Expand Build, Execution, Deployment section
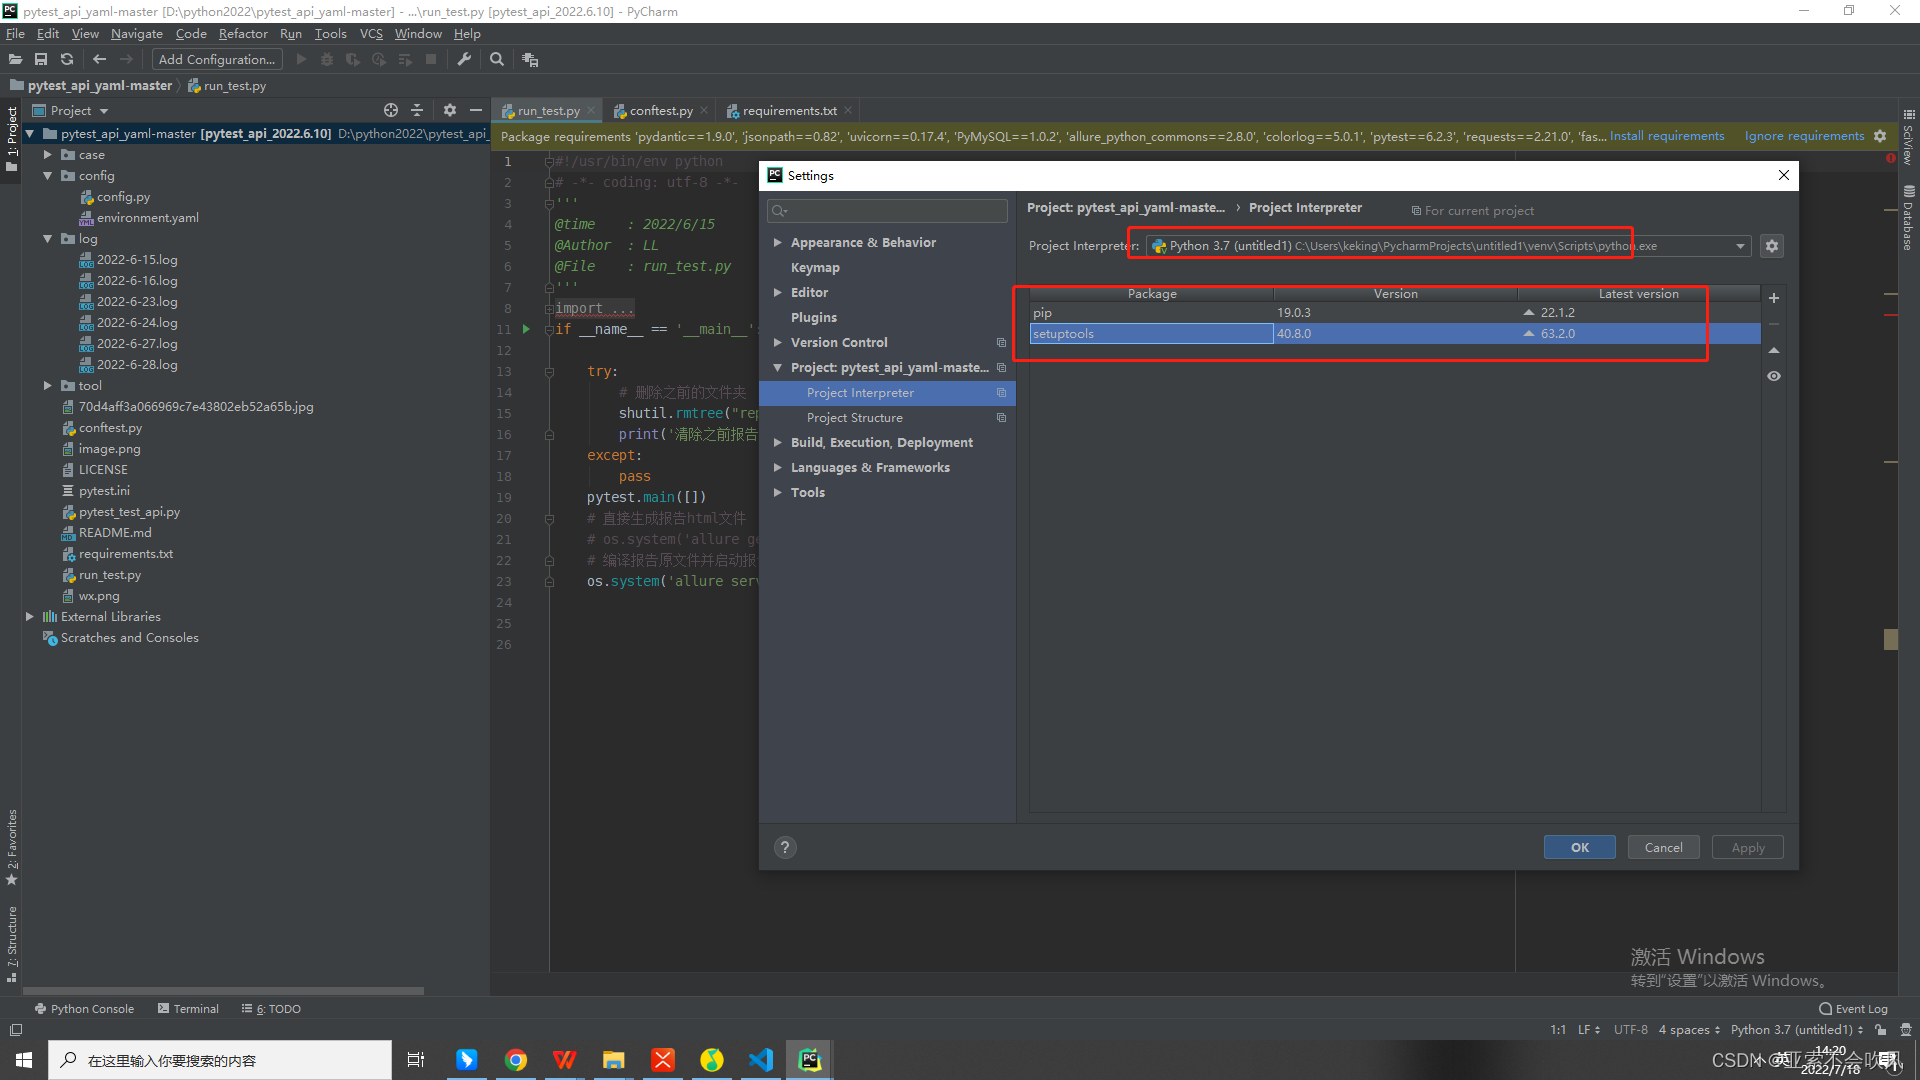This screenshot has height=1080, width=1920. (777, 443)
